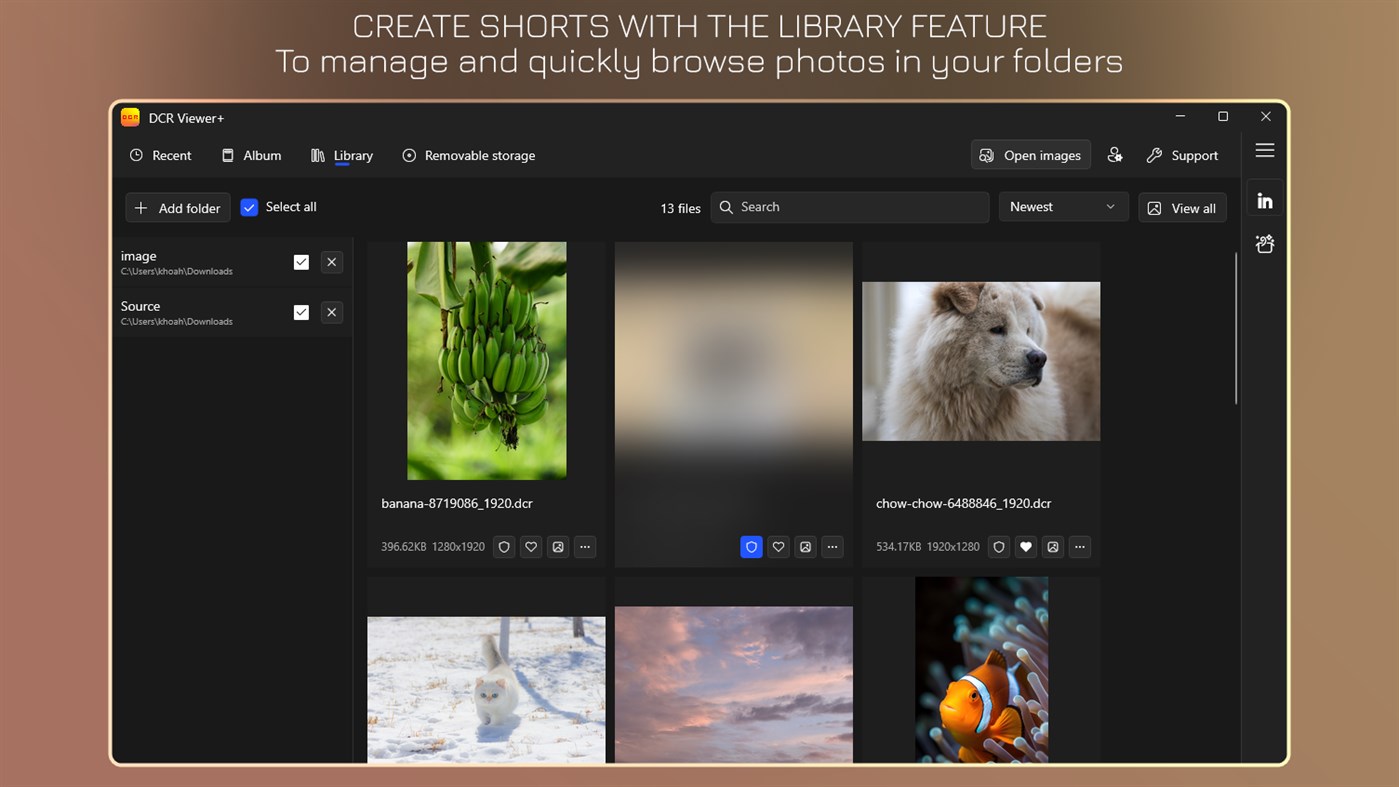Remove the Source folder with its X button
This screenshot has height=787, width=1399.
coord(331,312)
